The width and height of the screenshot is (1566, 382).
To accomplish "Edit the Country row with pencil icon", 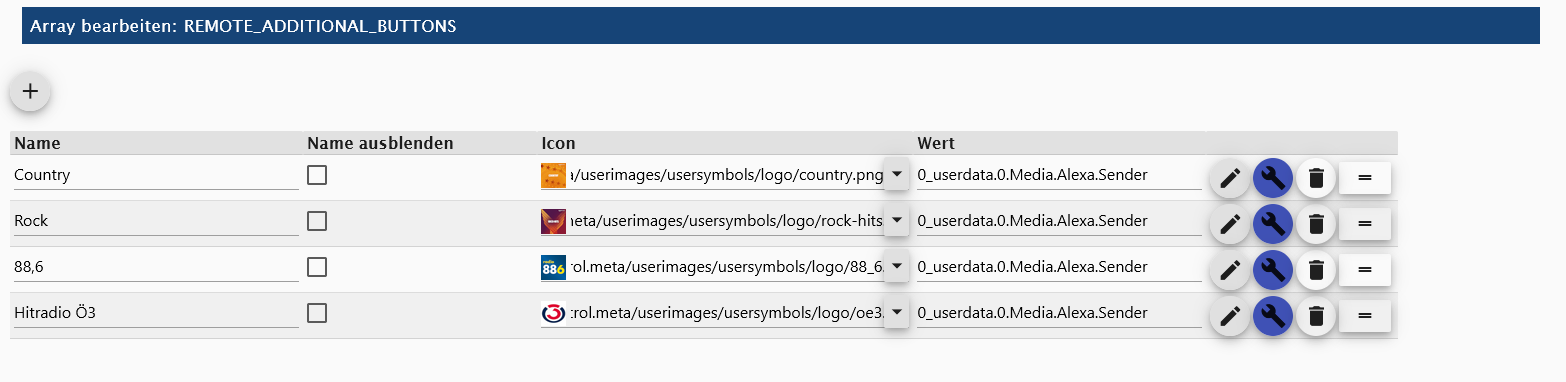I will coord(1230,179).
